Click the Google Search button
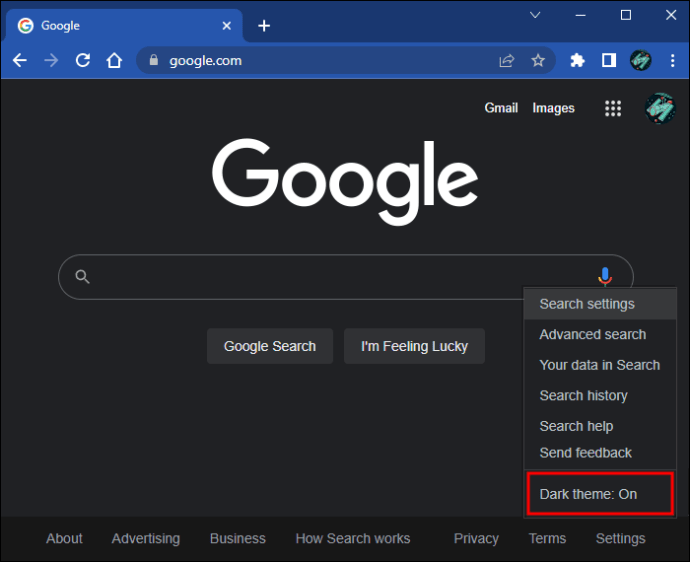The image size is (690, 562). click(x=270, y=346)
